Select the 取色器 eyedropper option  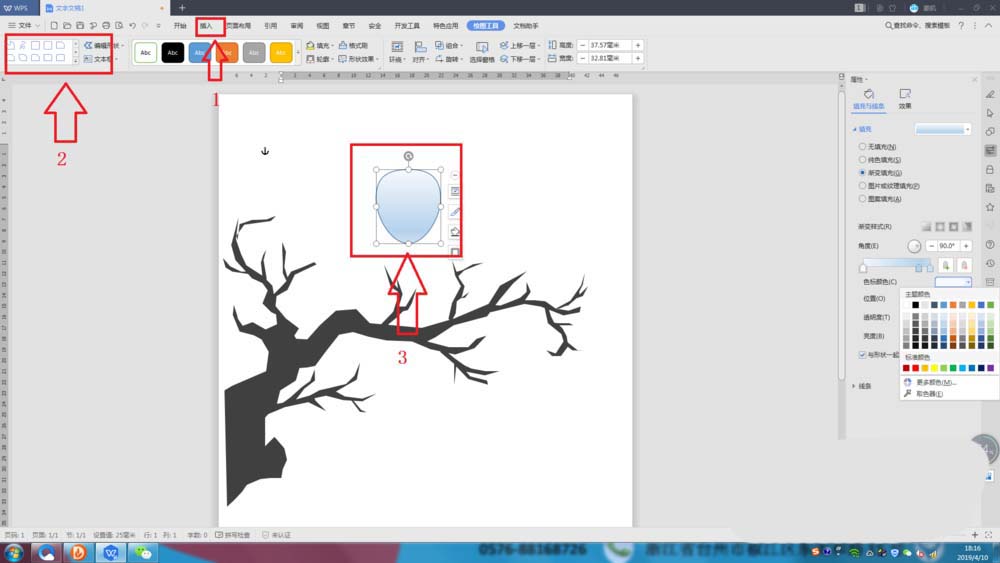point(923,394)
